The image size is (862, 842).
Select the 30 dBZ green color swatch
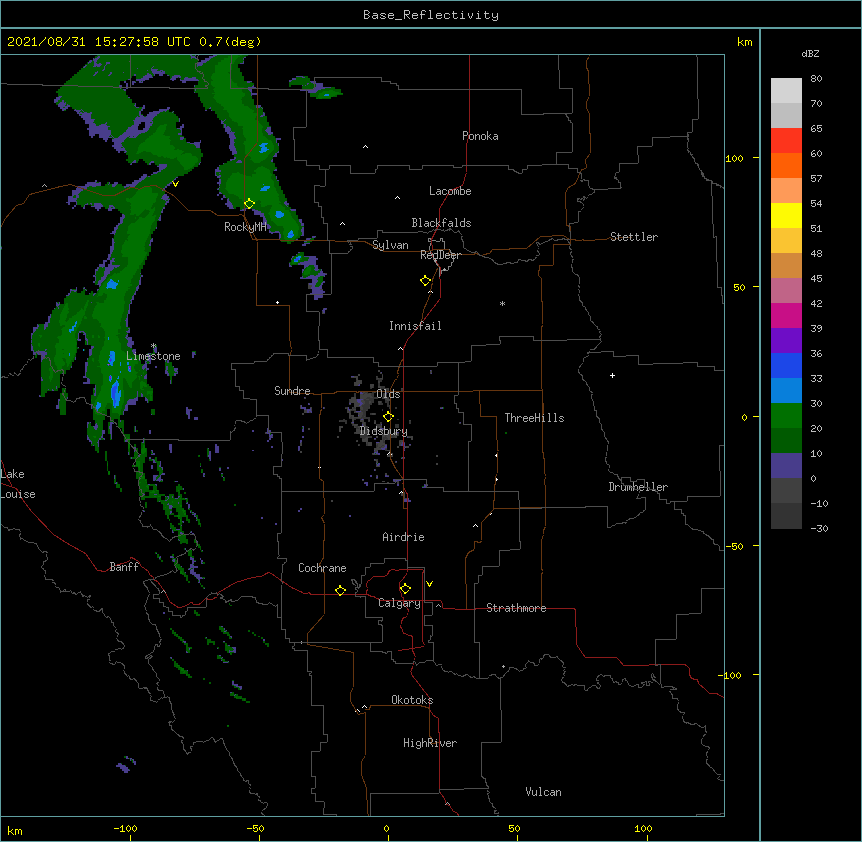click(x=786, y=416)
